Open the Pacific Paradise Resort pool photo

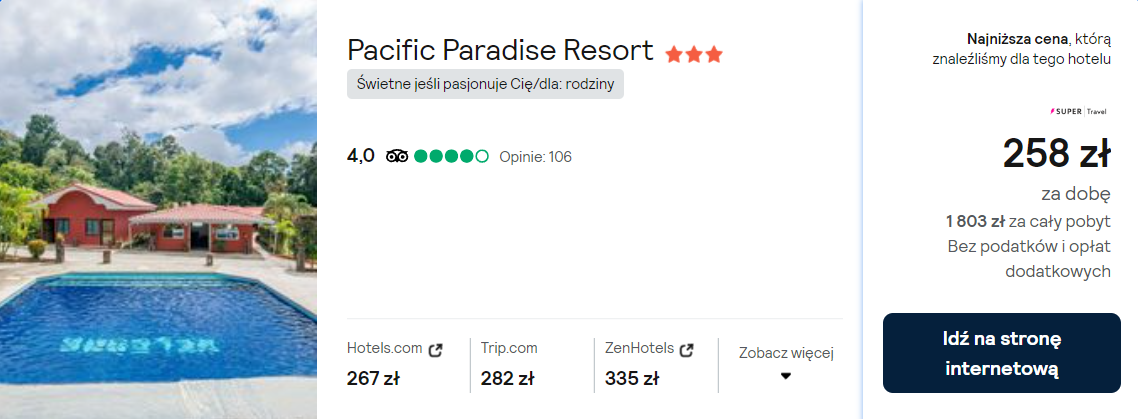click(x=158, y=210)
